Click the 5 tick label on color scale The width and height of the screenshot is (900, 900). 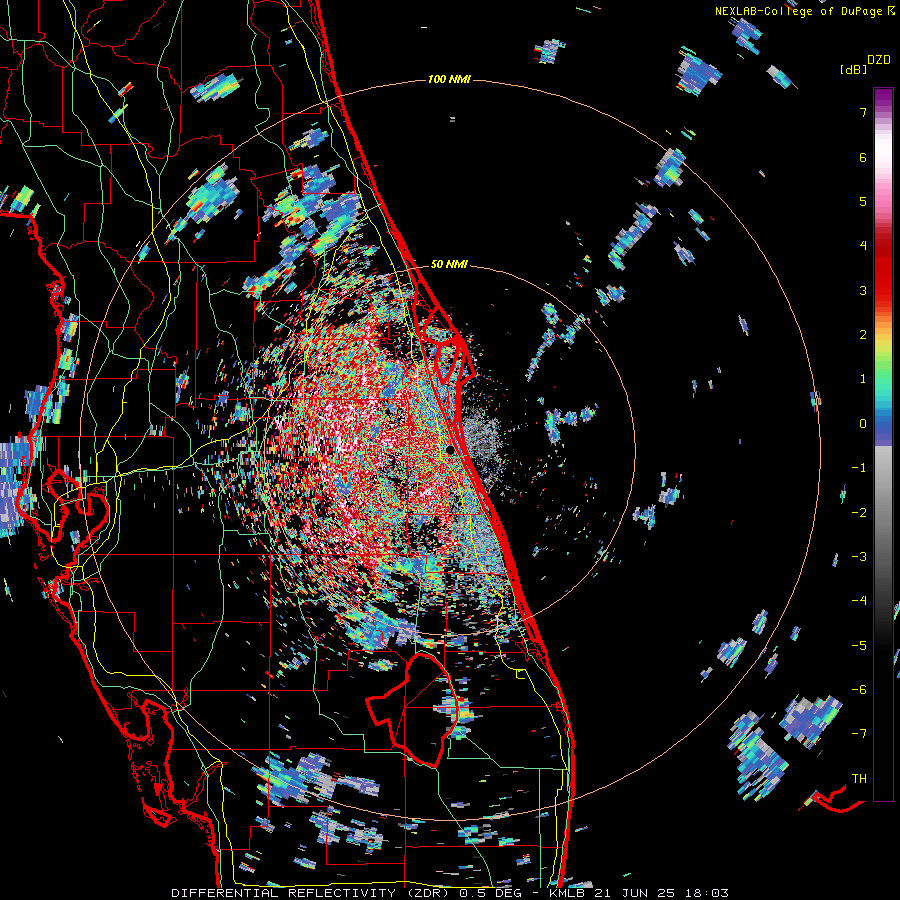coord(863,201)
